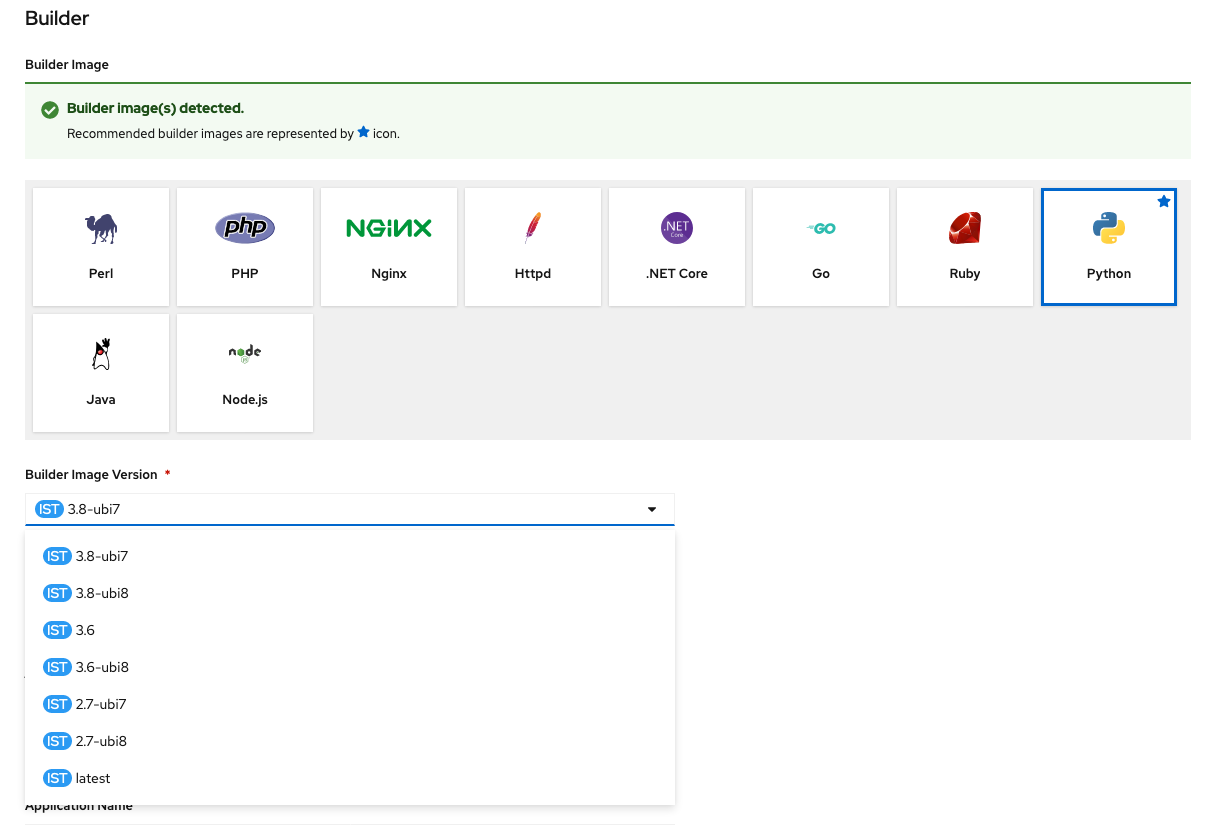The image size is (1219, 825).
Task: Click the recommended star on Python tile
Action: click(x=1163, y=201)
